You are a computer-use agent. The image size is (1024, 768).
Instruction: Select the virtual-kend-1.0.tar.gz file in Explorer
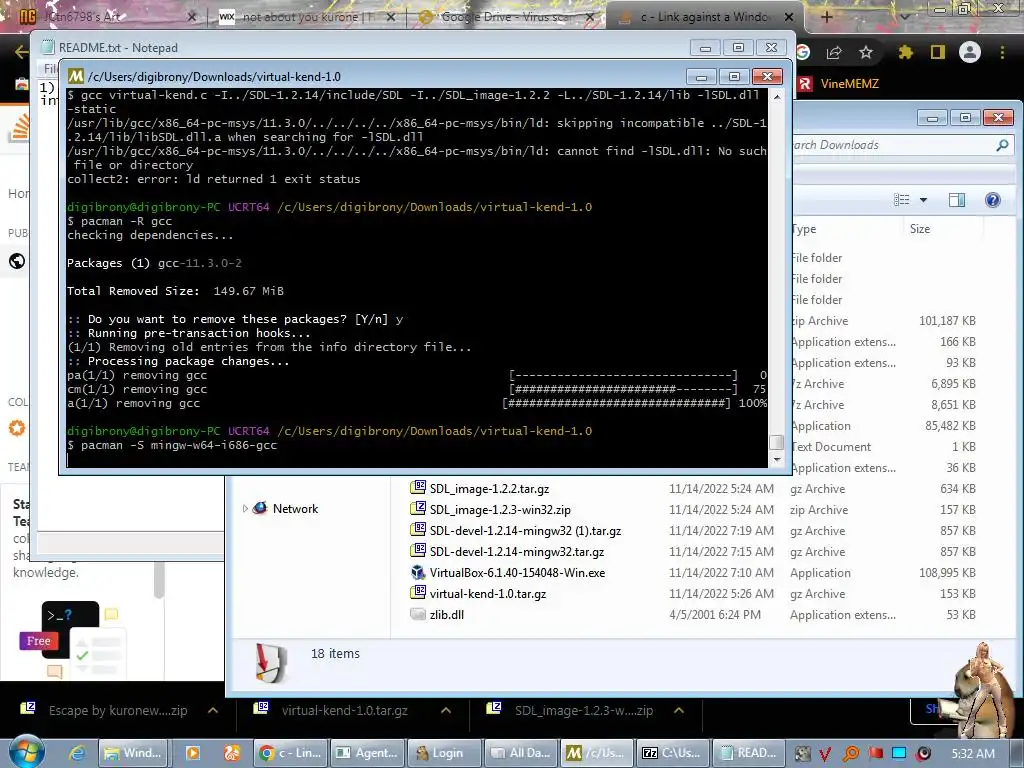[488, 594]
